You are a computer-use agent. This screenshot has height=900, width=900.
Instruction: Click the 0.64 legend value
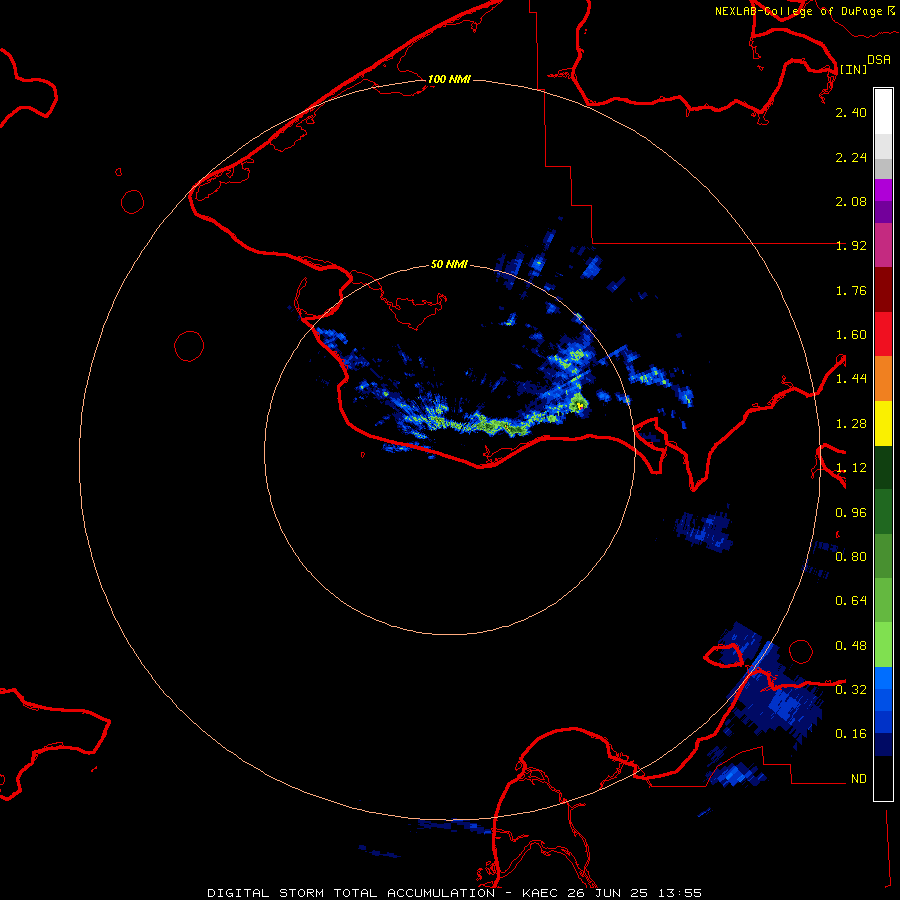[x=851, y=601]
